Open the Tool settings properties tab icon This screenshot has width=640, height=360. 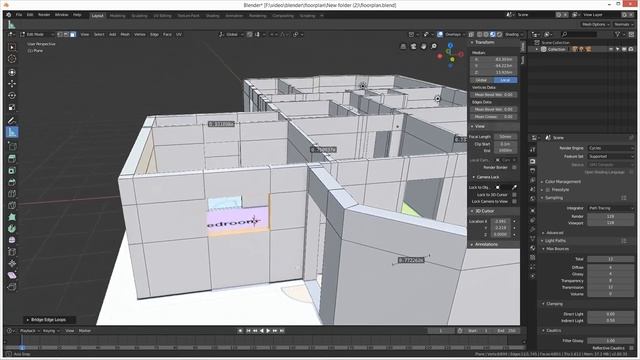point(532,150)
